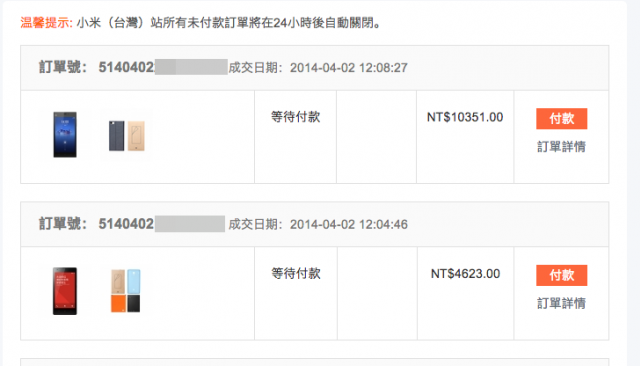Click 等待付款 status of the NT$10351.00 order
This screenshot has width=640, height=366.
[296, 117]
